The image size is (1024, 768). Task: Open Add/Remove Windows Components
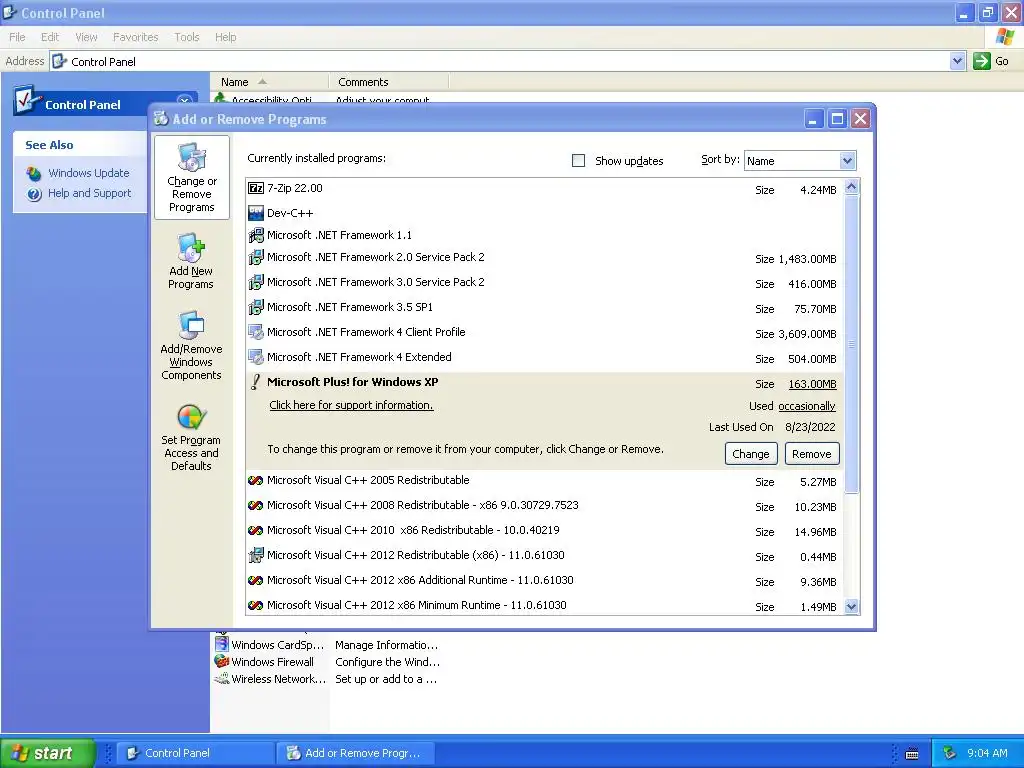[191, 345]
